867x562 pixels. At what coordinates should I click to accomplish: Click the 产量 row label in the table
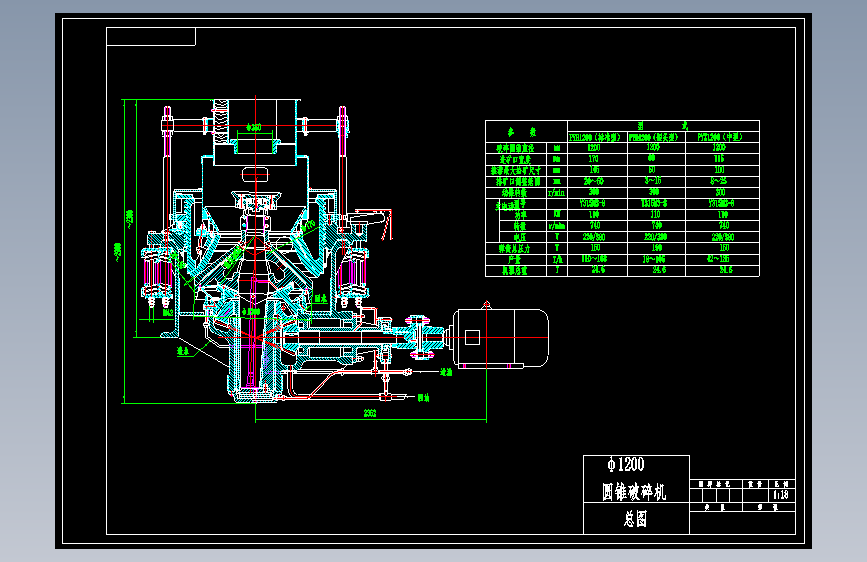tap(515, 259)
